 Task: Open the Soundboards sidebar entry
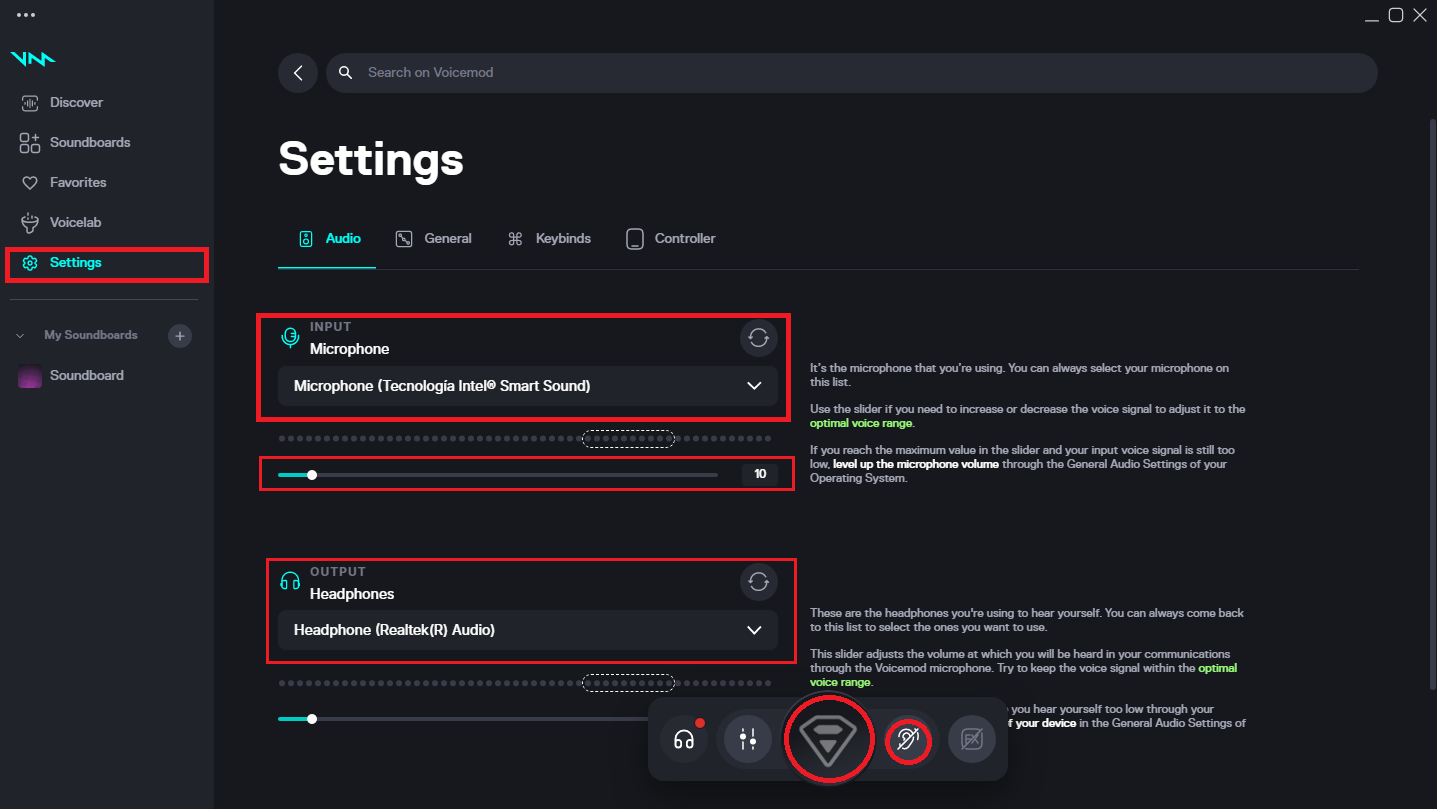90,142
